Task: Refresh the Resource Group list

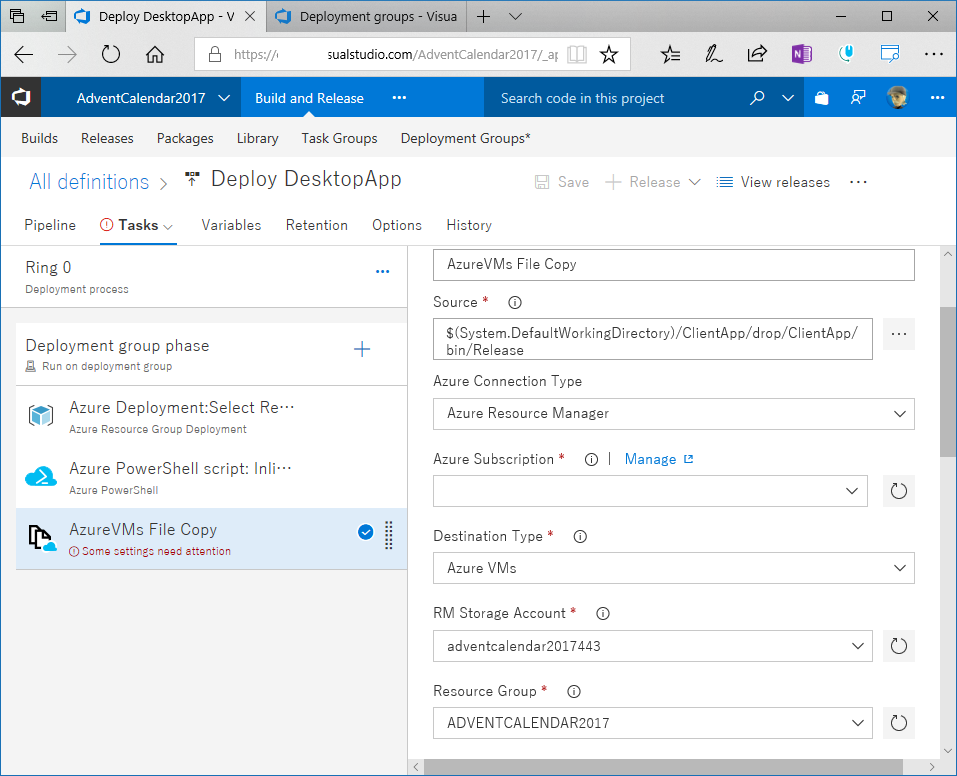Action: 898,723
